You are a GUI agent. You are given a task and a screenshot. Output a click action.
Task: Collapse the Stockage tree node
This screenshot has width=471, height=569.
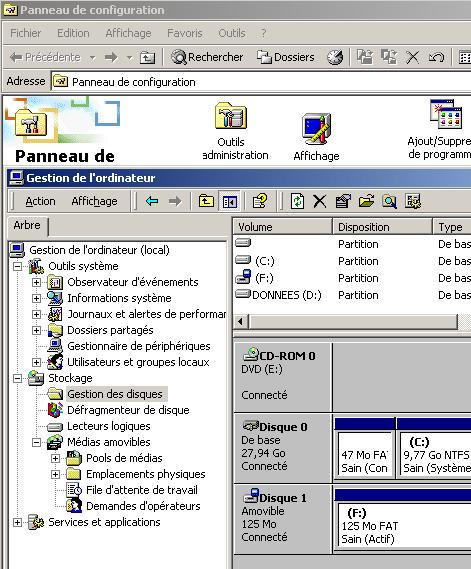click(x=17, y=378)
